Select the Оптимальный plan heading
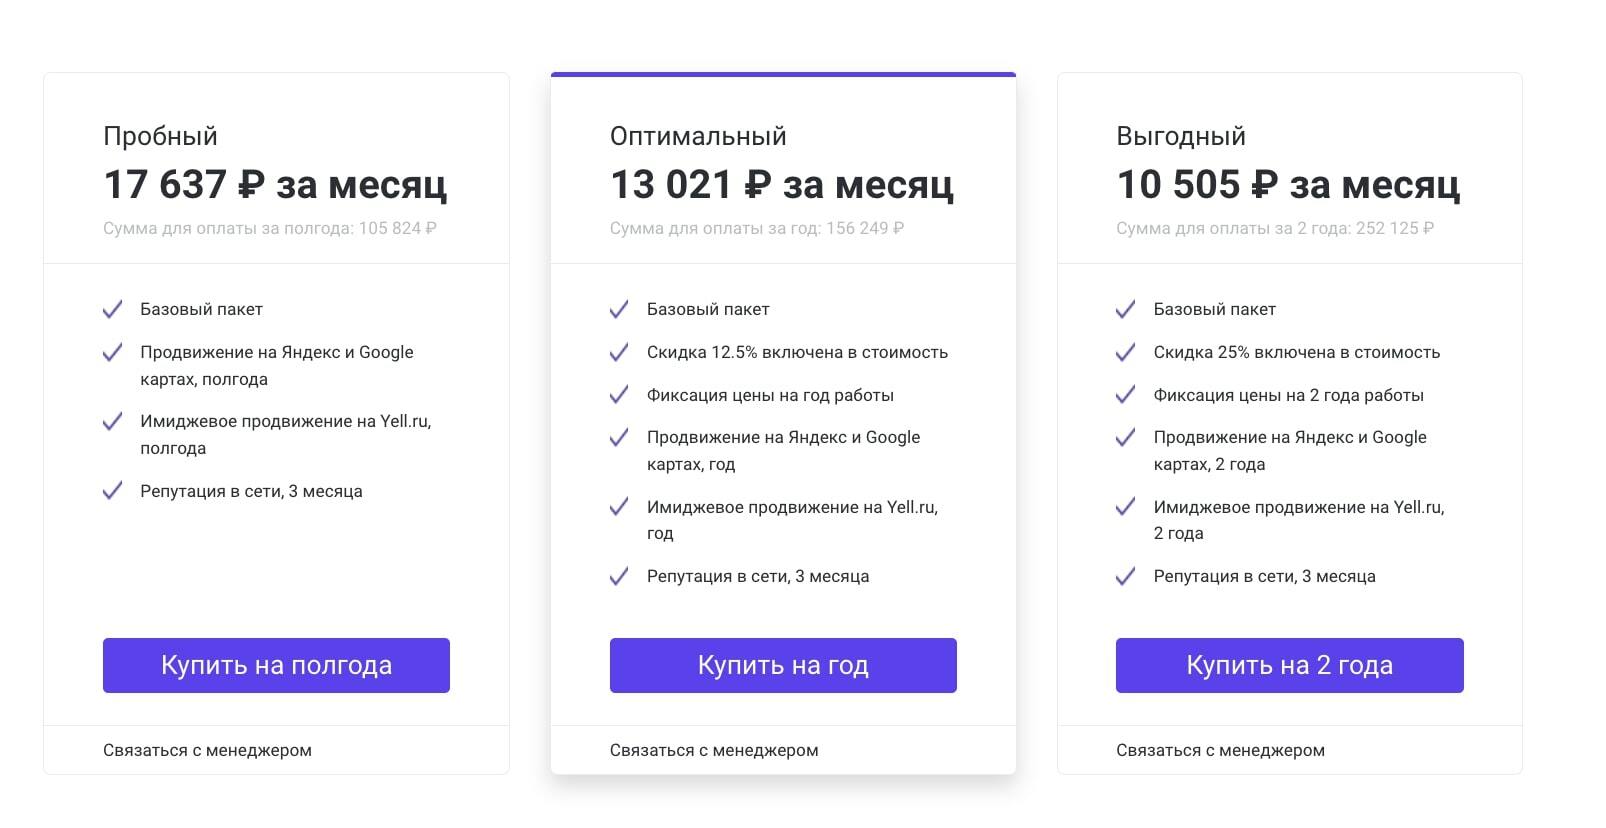The image size is (1606, 828). (x=698, y=136)
